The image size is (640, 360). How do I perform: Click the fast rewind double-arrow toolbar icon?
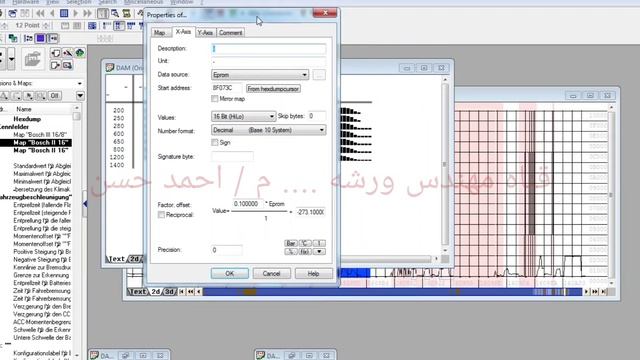(x=40, y=13)
